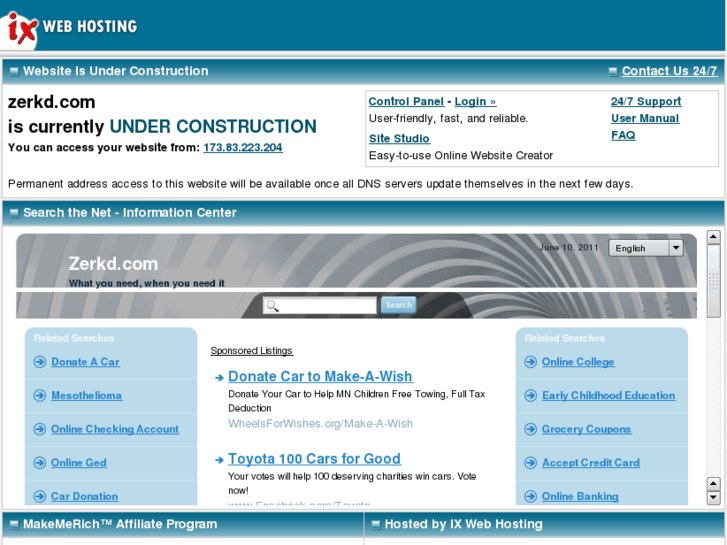The height and width of the screenshot is (545, 727).
Task: Click arrow bullet before Donate Car to Make-A-Wish
Action: (x=219, y=378)
